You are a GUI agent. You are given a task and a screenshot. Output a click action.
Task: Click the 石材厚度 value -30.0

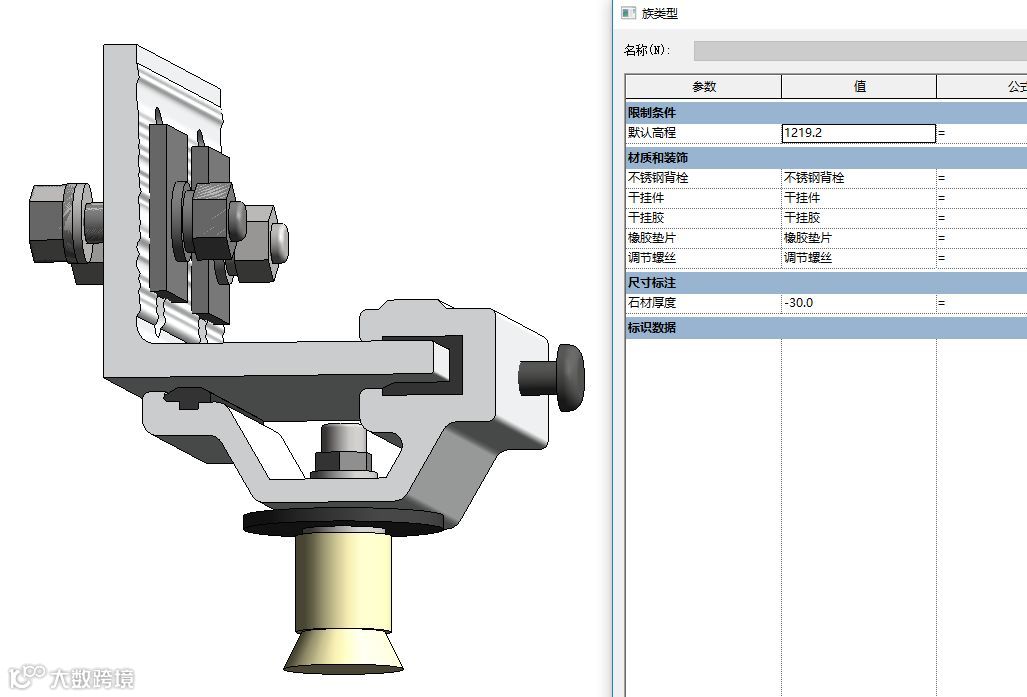pos(859,303)
